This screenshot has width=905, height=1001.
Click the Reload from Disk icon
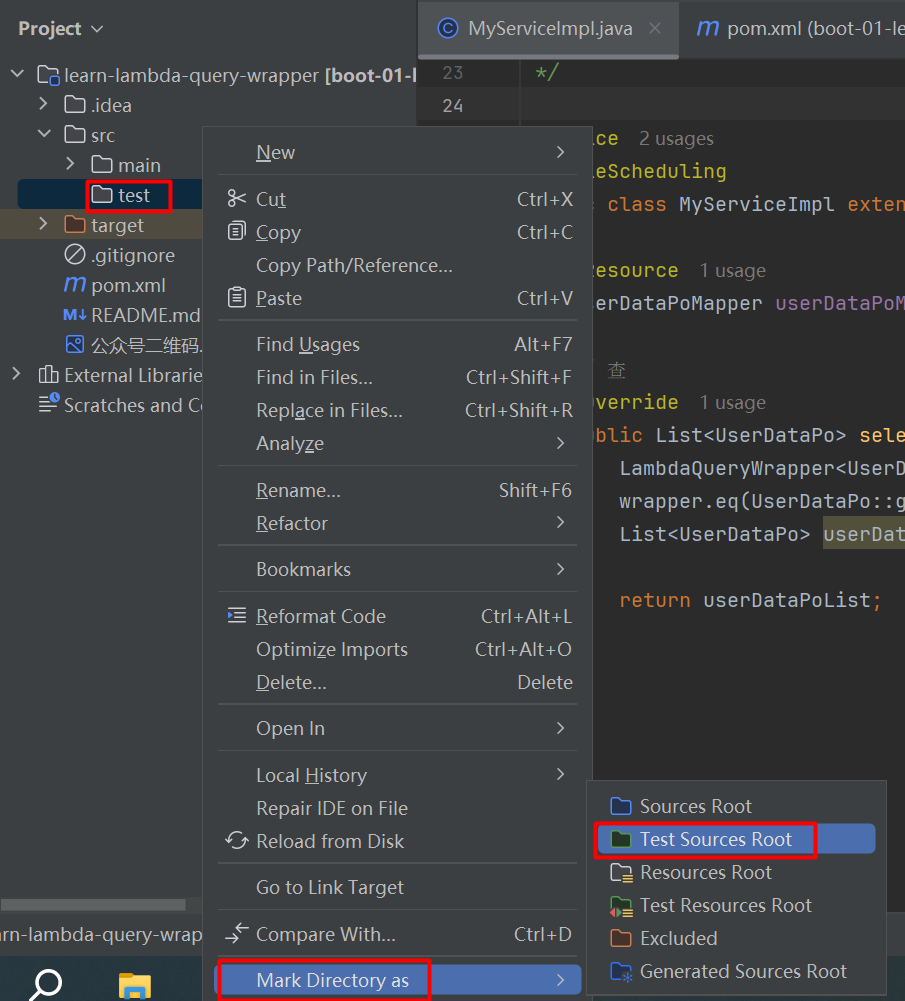pos(236,841)
